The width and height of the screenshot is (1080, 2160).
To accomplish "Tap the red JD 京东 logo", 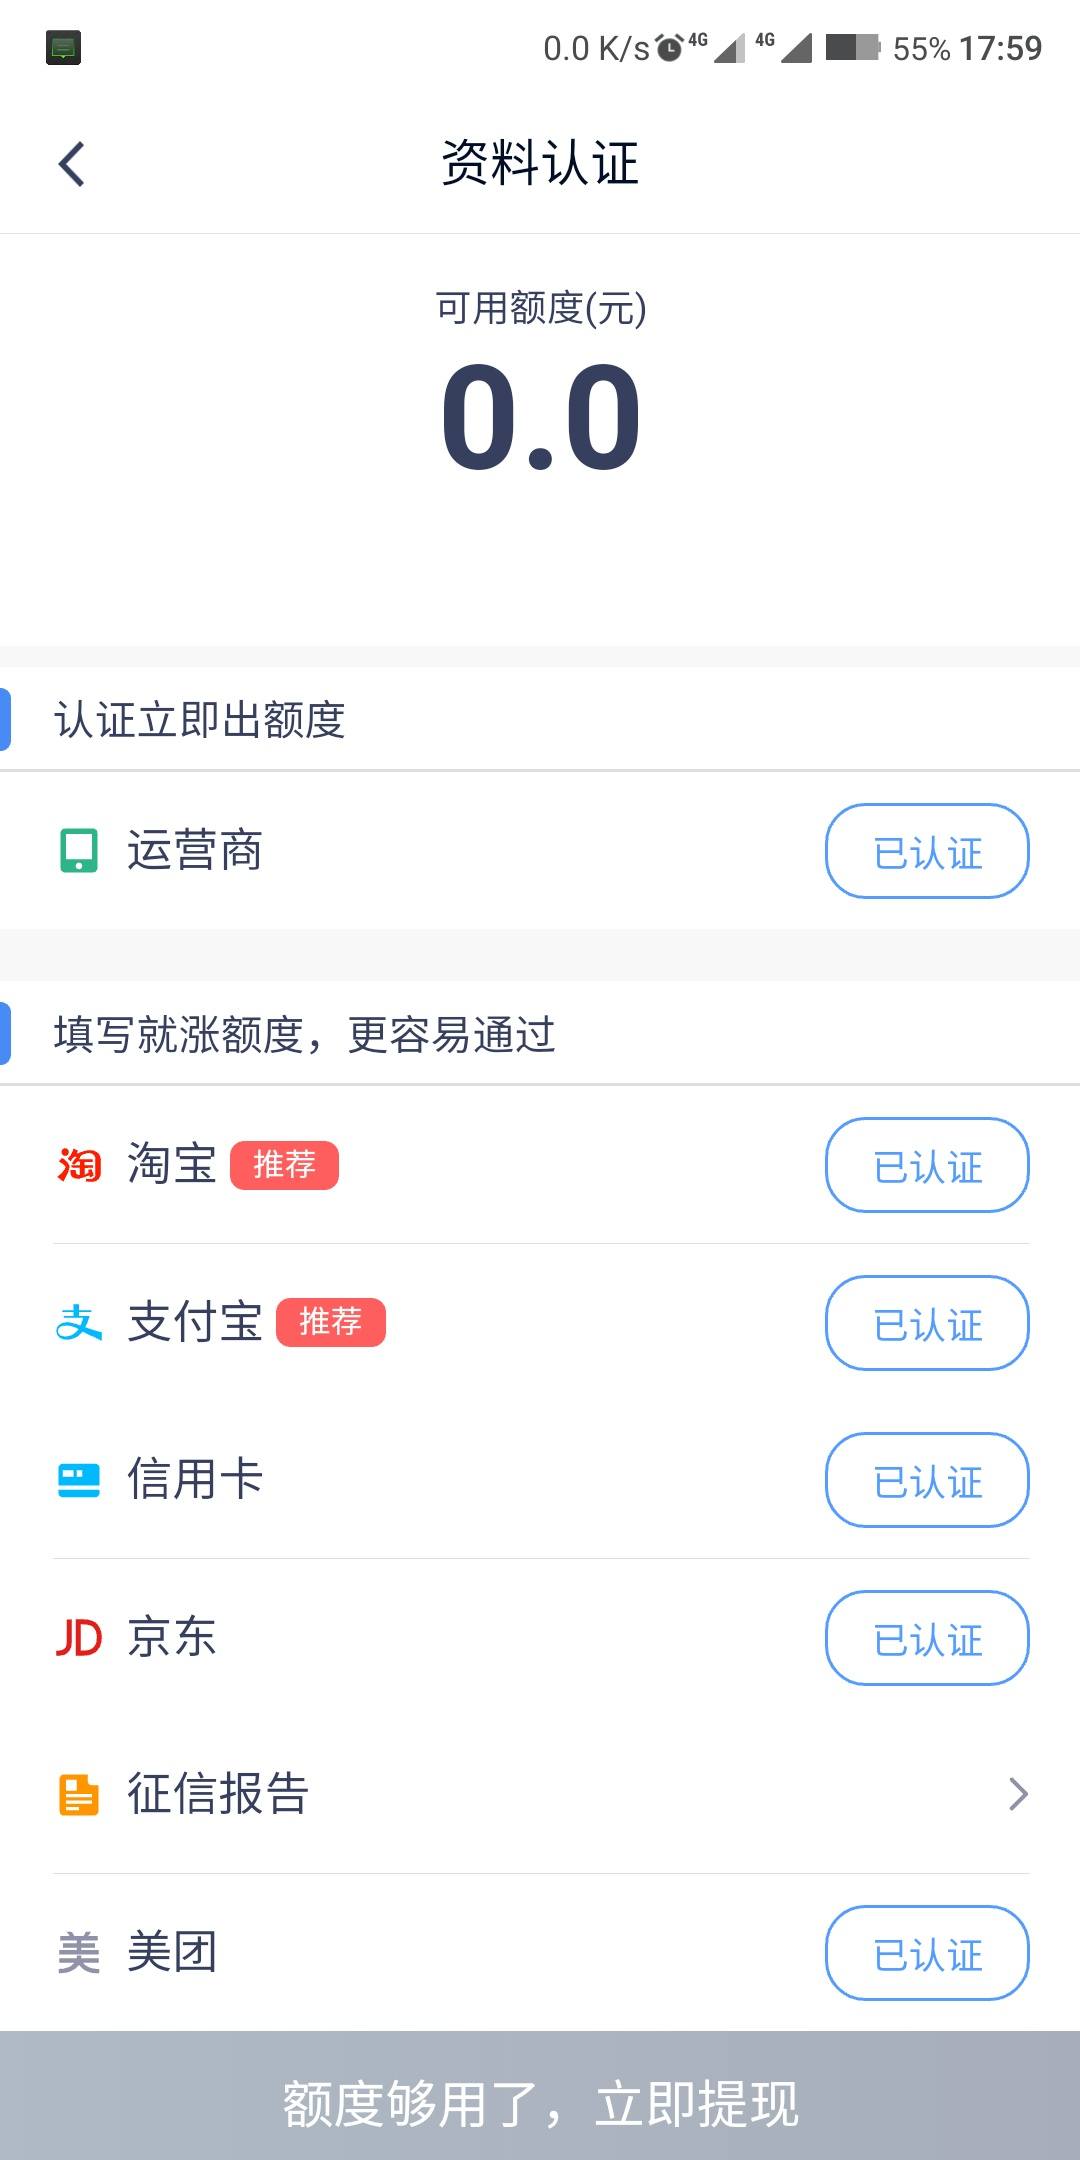I will (x=79, y=1638).
